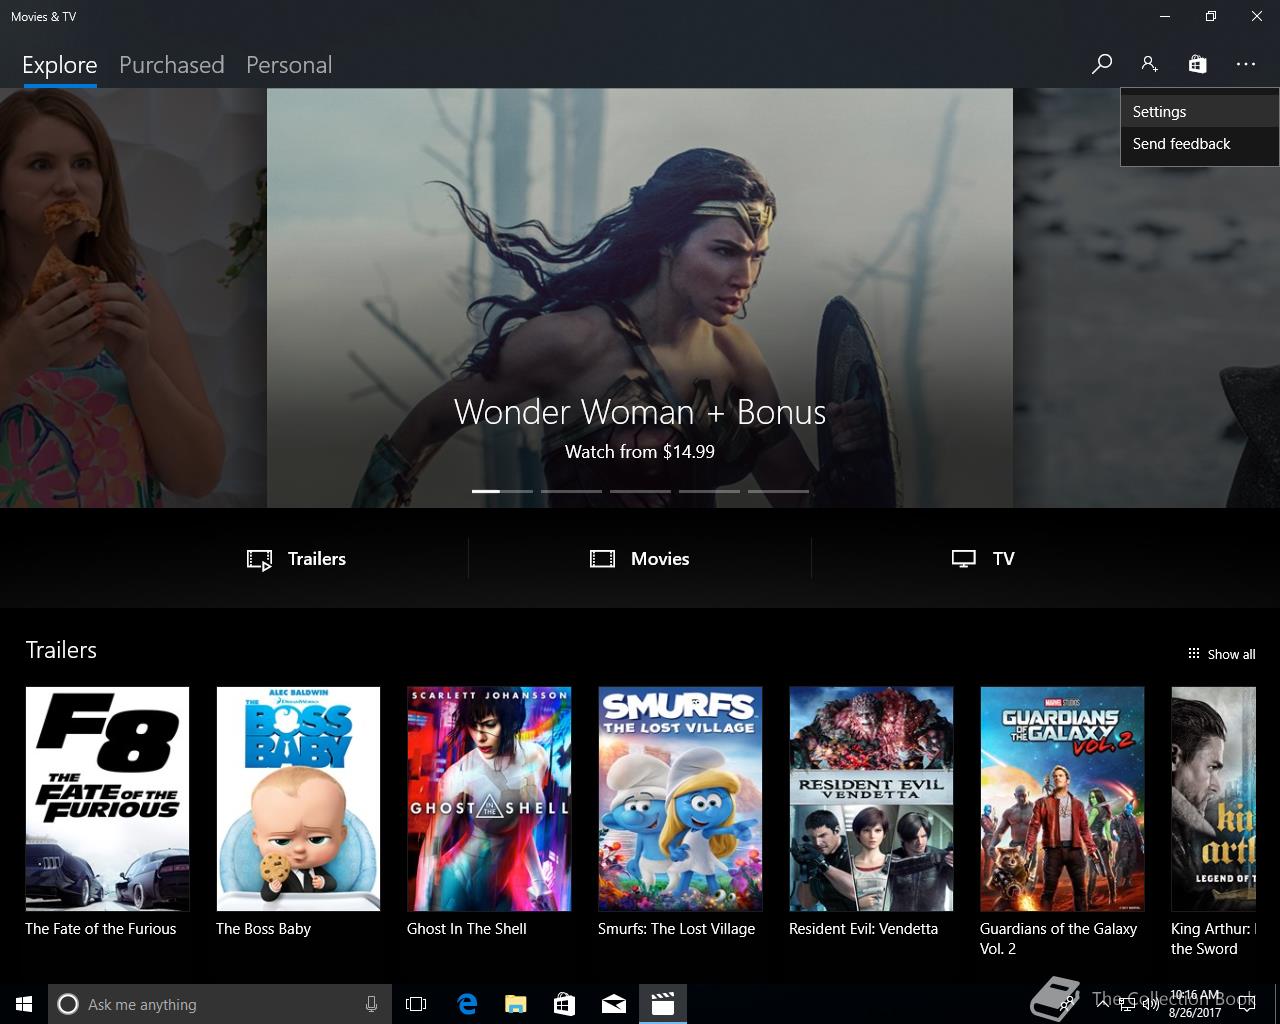The height and width of the screenshot is (1024, 1280).
Task: Open Resident Evil: Vendetta poster
Action: click(x=871, y=799)
